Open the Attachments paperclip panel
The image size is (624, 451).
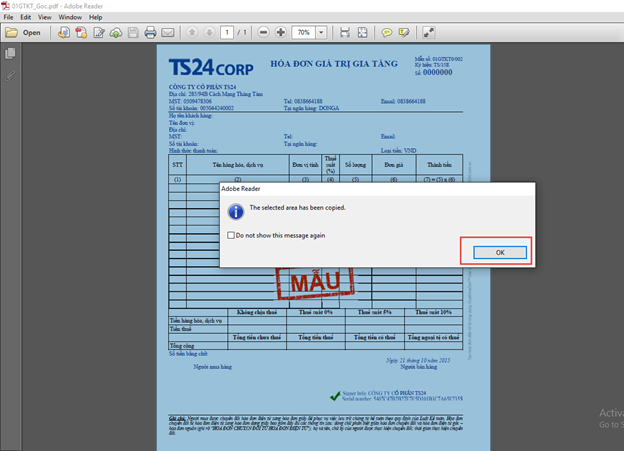tap(10, 76)
